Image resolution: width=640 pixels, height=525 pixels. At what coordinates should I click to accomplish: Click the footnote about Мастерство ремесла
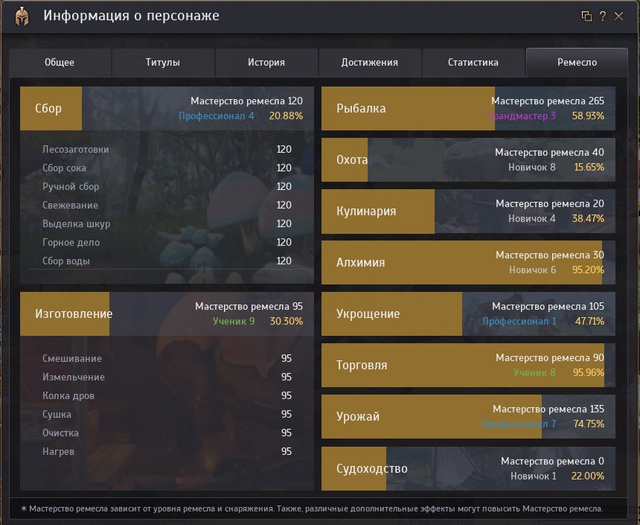(x=312, y=509)
